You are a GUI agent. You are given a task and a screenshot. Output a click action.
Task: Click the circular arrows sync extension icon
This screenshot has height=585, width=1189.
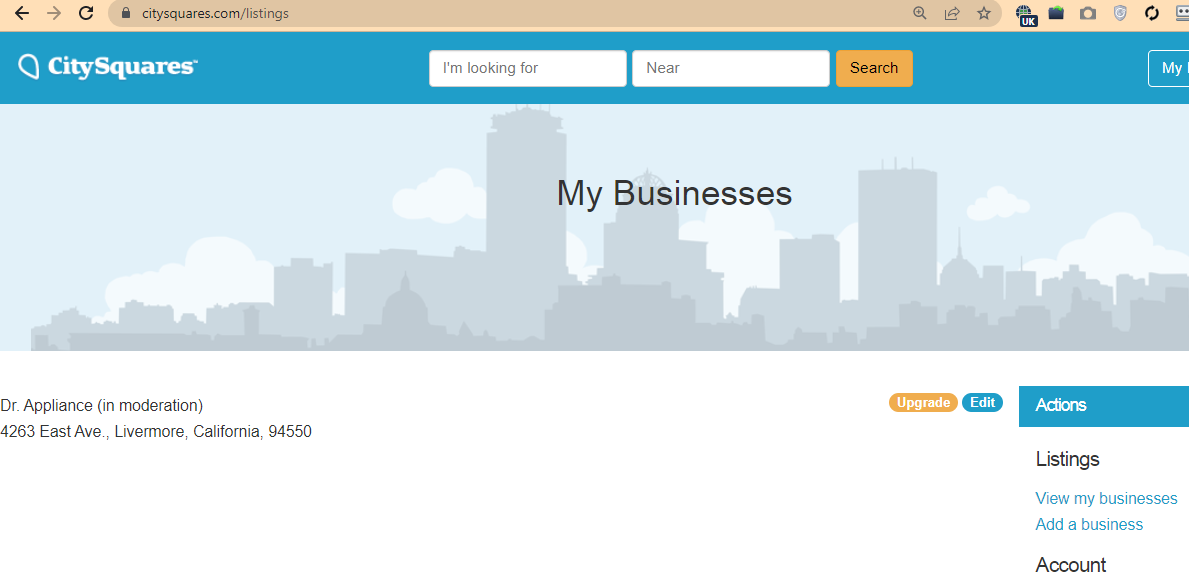pyautogui.click(x=1152, y=13)
